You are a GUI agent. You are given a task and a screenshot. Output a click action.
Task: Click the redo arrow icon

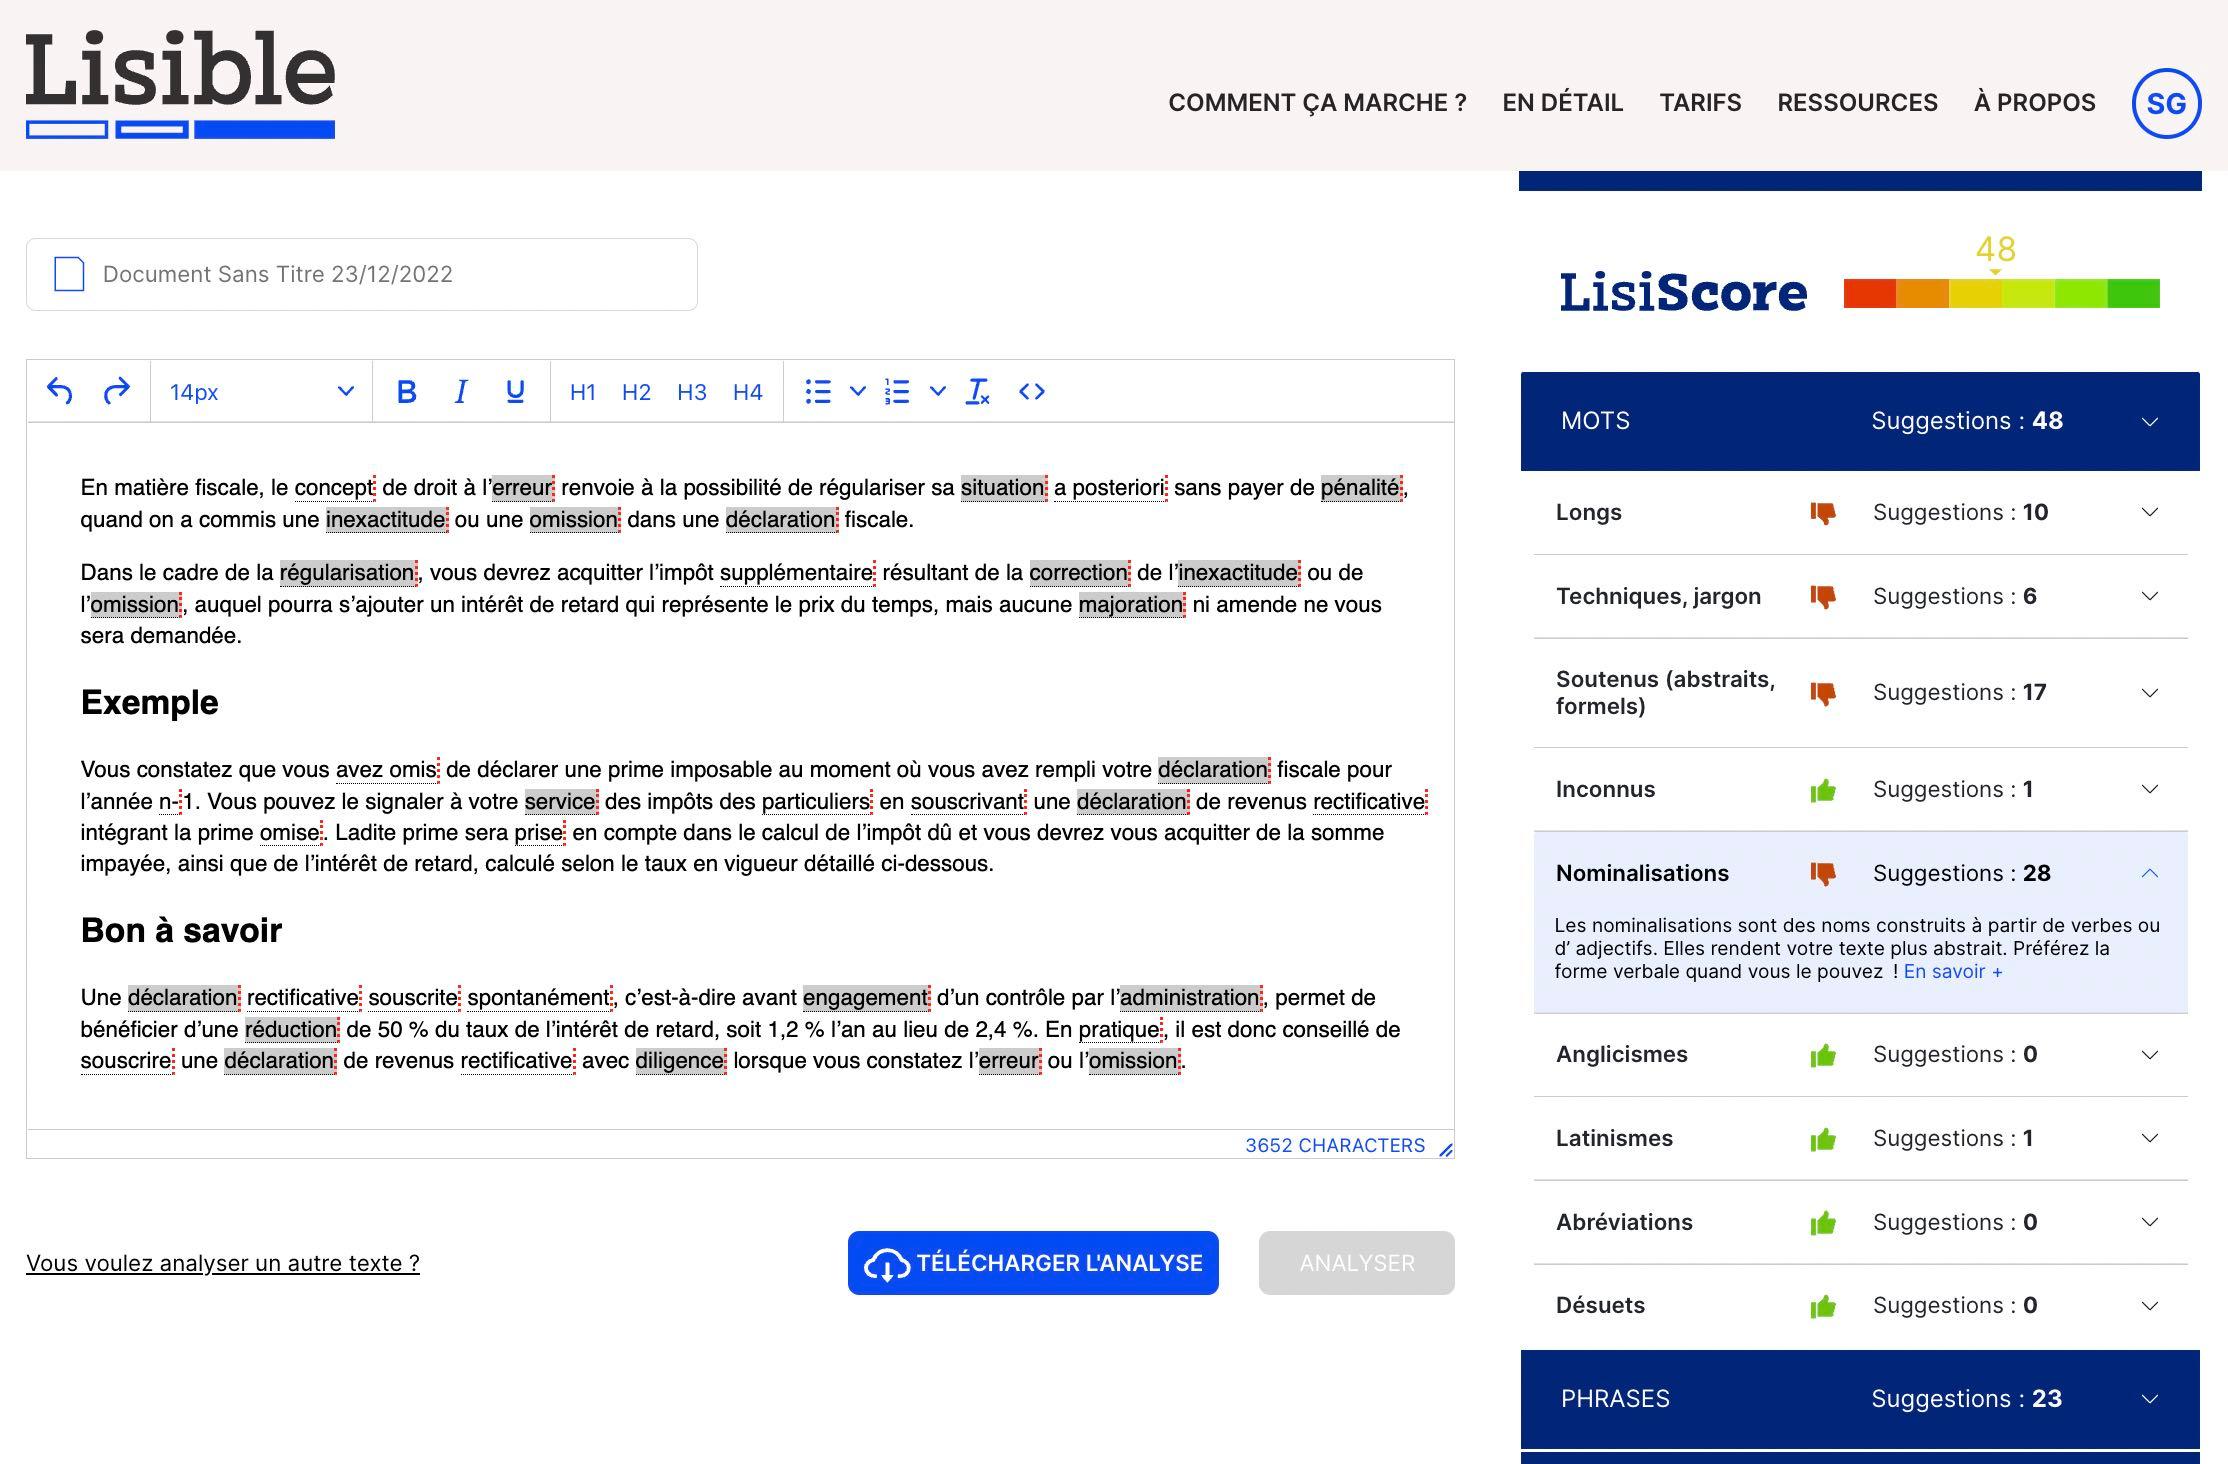[117, 392]
